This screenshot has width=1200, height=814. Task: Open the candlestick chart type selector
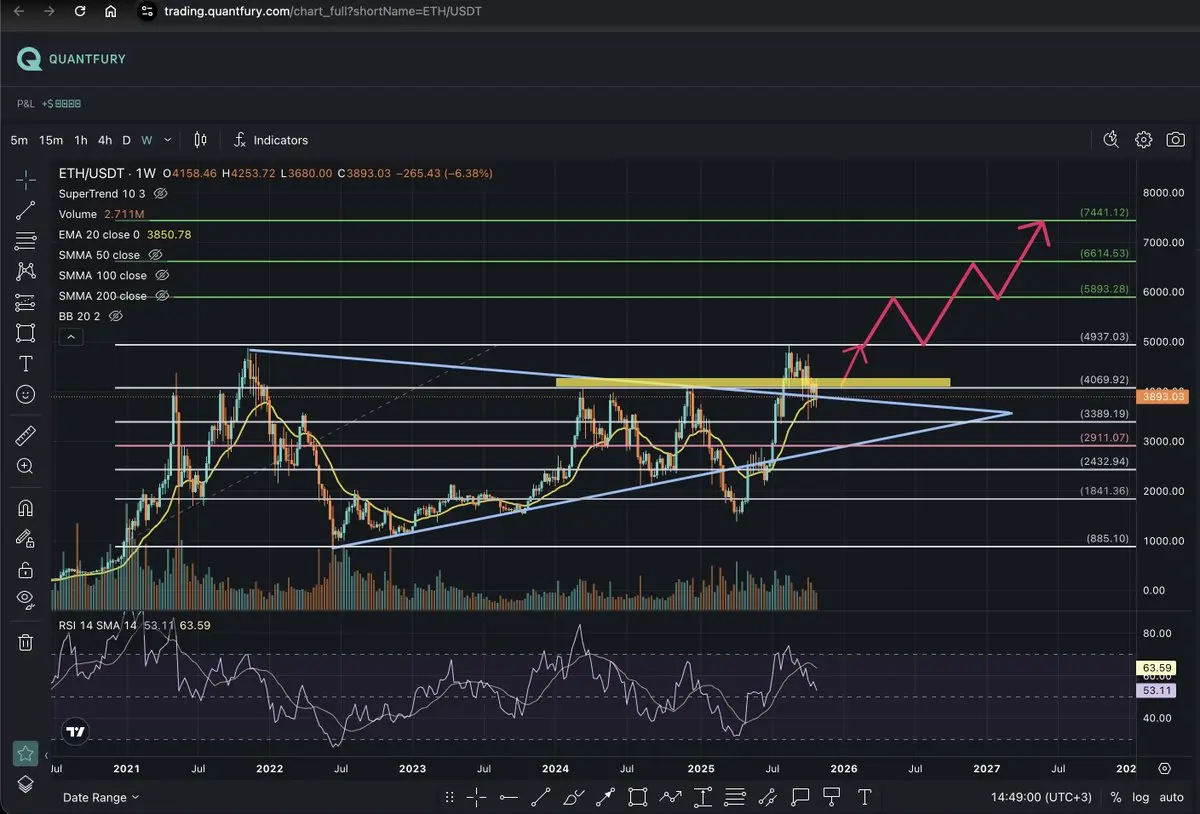tap(201, 140)
